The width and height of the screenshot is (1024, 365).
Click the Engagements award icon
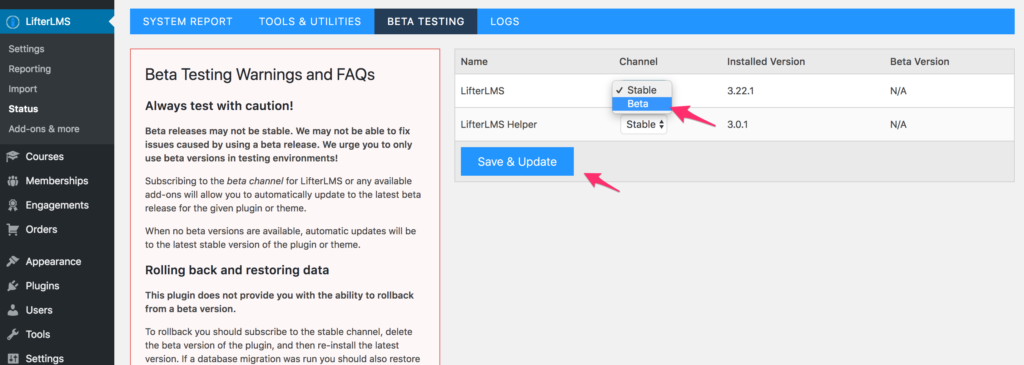(x=12, y=205)
